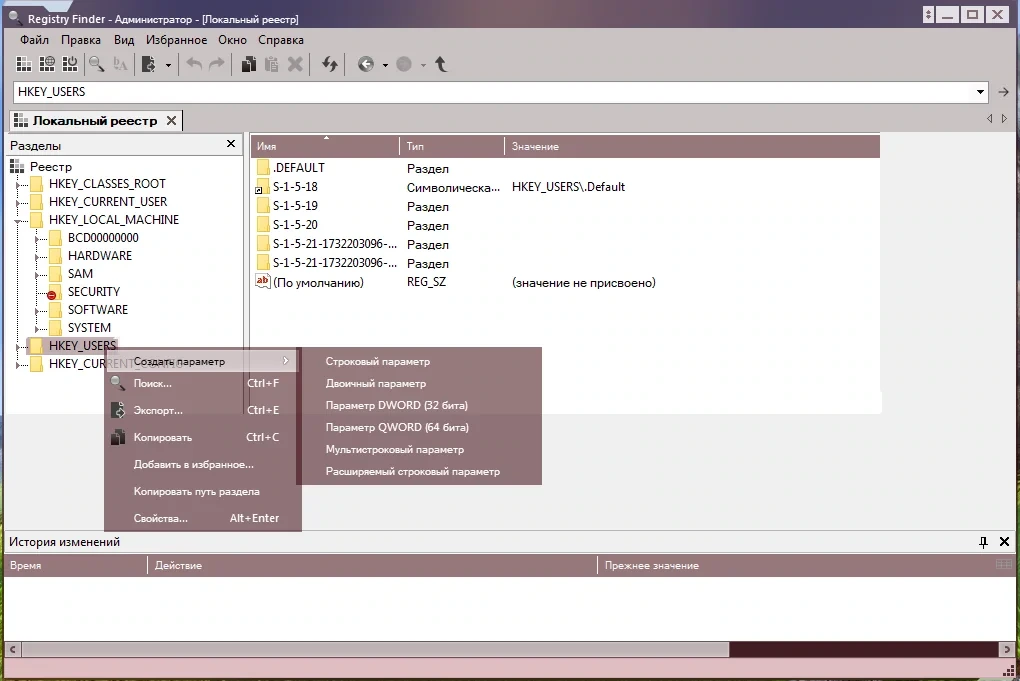Click the (По умолчанию) string value icon
This screenshot has height=681, width=1020.
point(263,282)
